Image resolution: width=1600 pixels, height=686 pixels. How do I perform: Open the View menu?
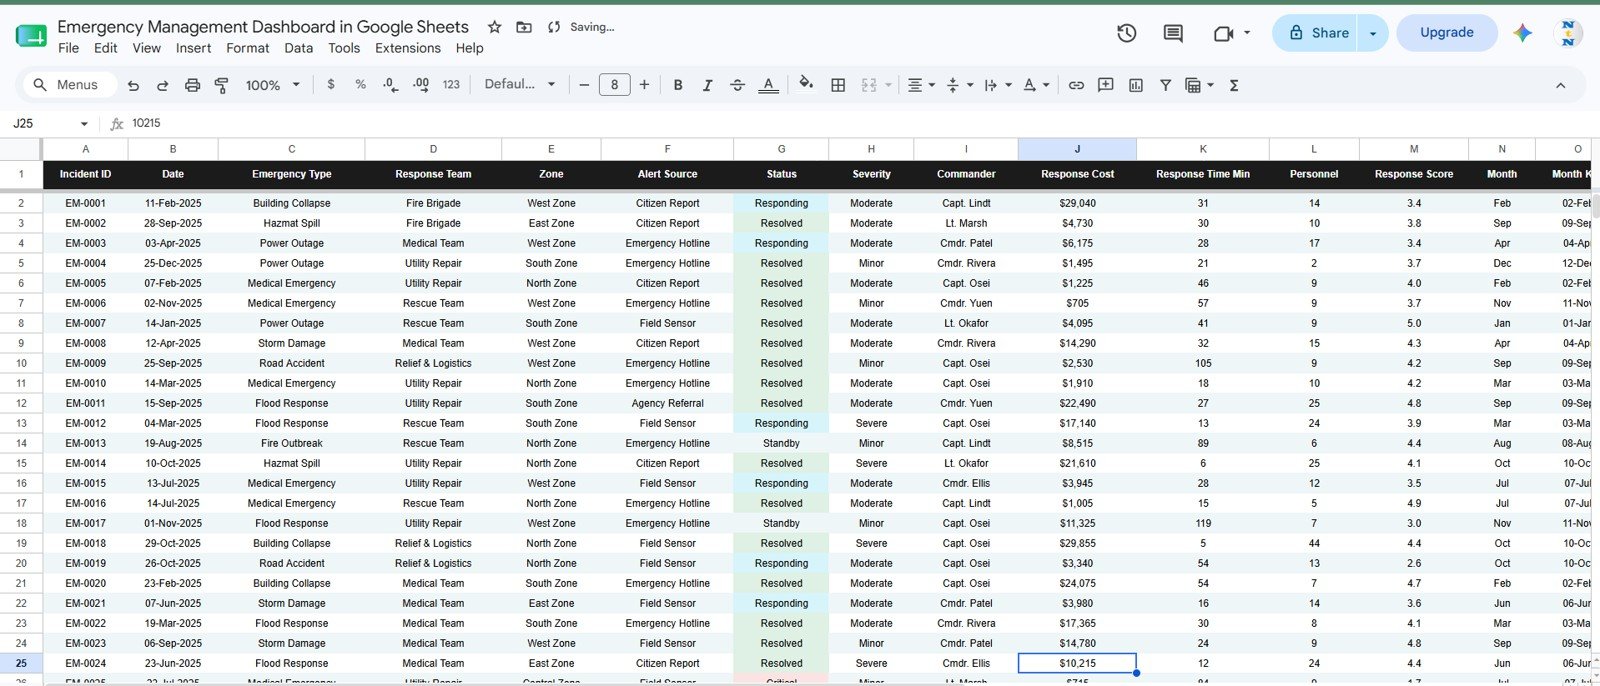146,48
